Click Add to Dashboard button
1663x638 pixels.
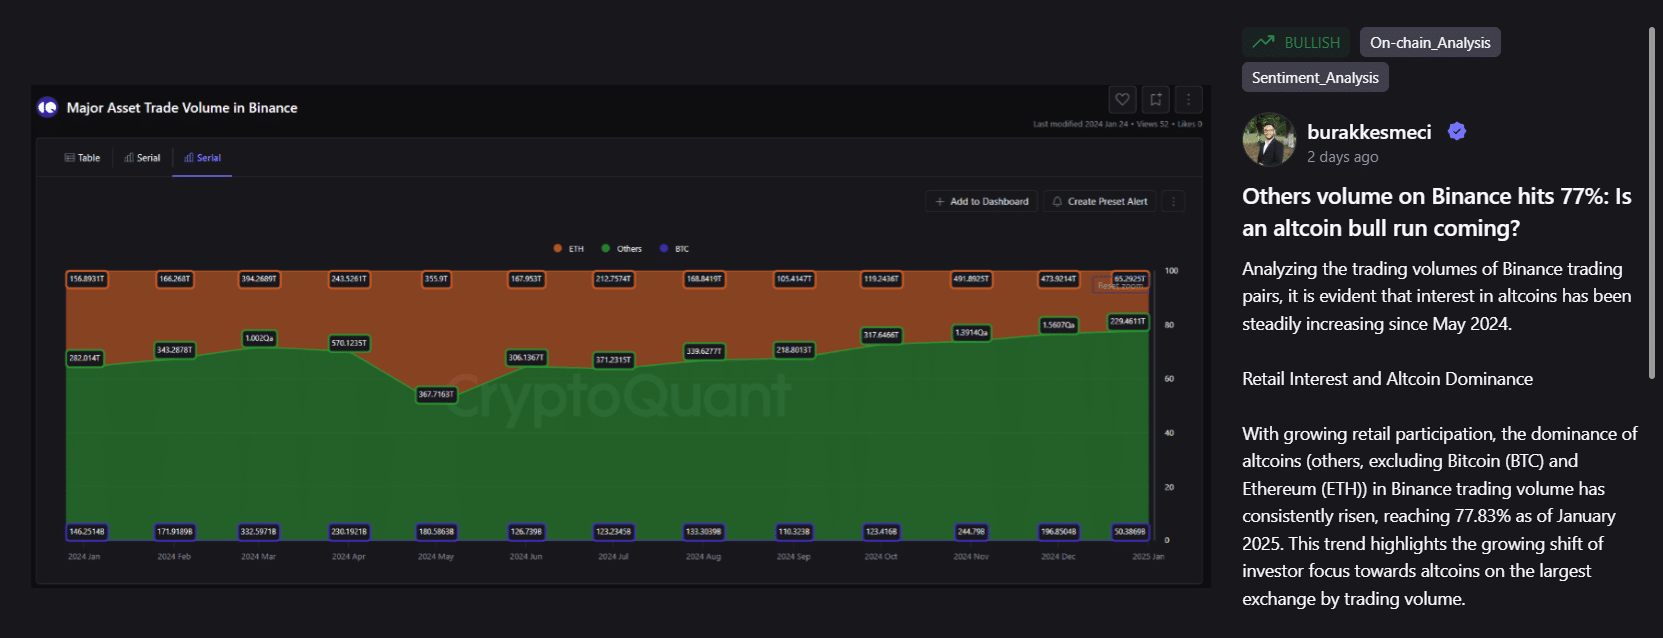982,201
